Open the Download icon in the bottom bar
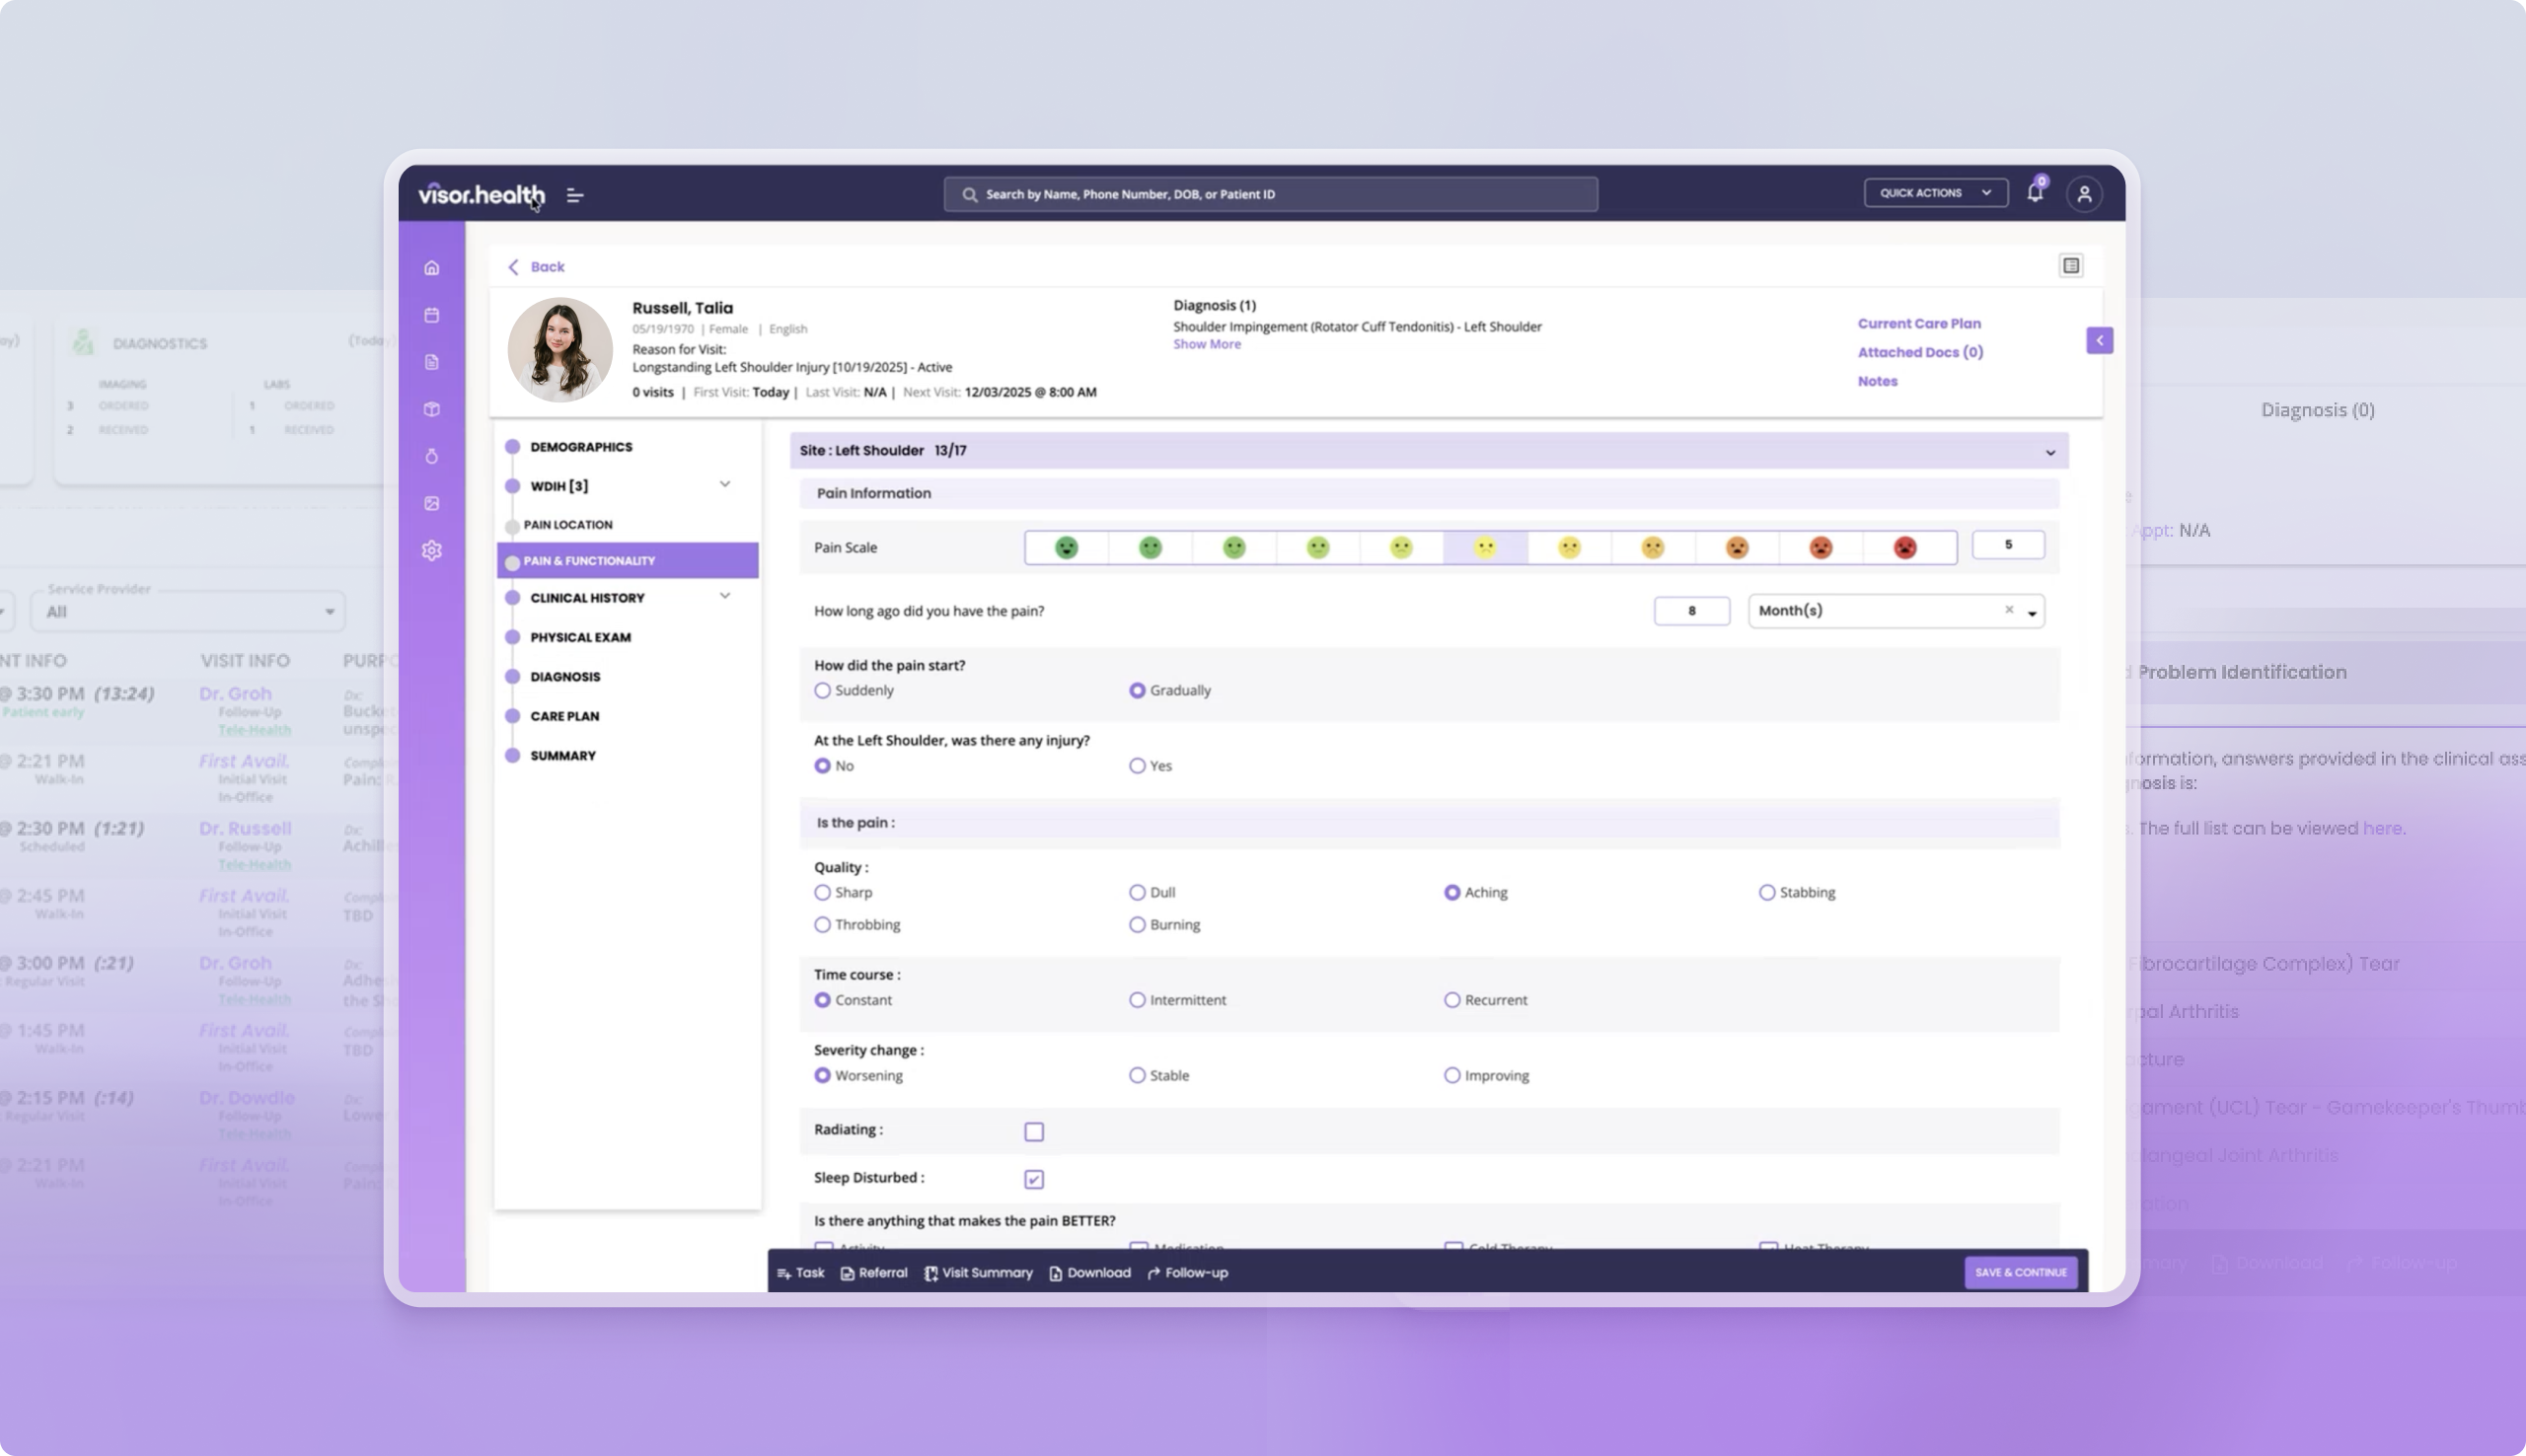This screenshot has height=1456, width=2526. coord(1056,1272)
